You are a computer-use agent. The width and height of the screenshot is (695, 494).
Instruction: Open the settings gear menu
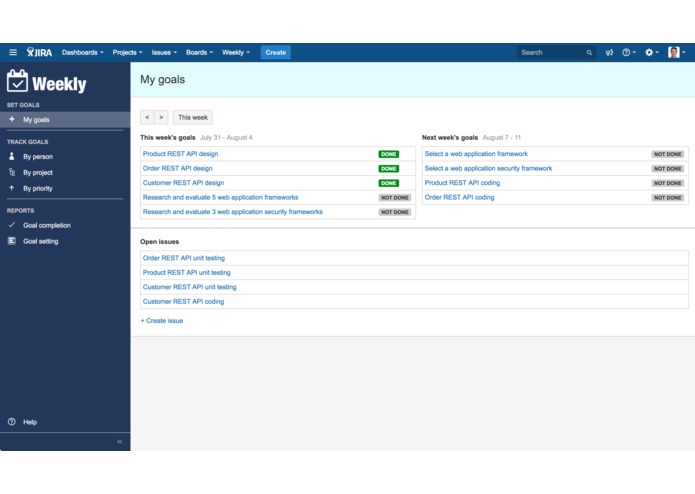click(652, 52)
